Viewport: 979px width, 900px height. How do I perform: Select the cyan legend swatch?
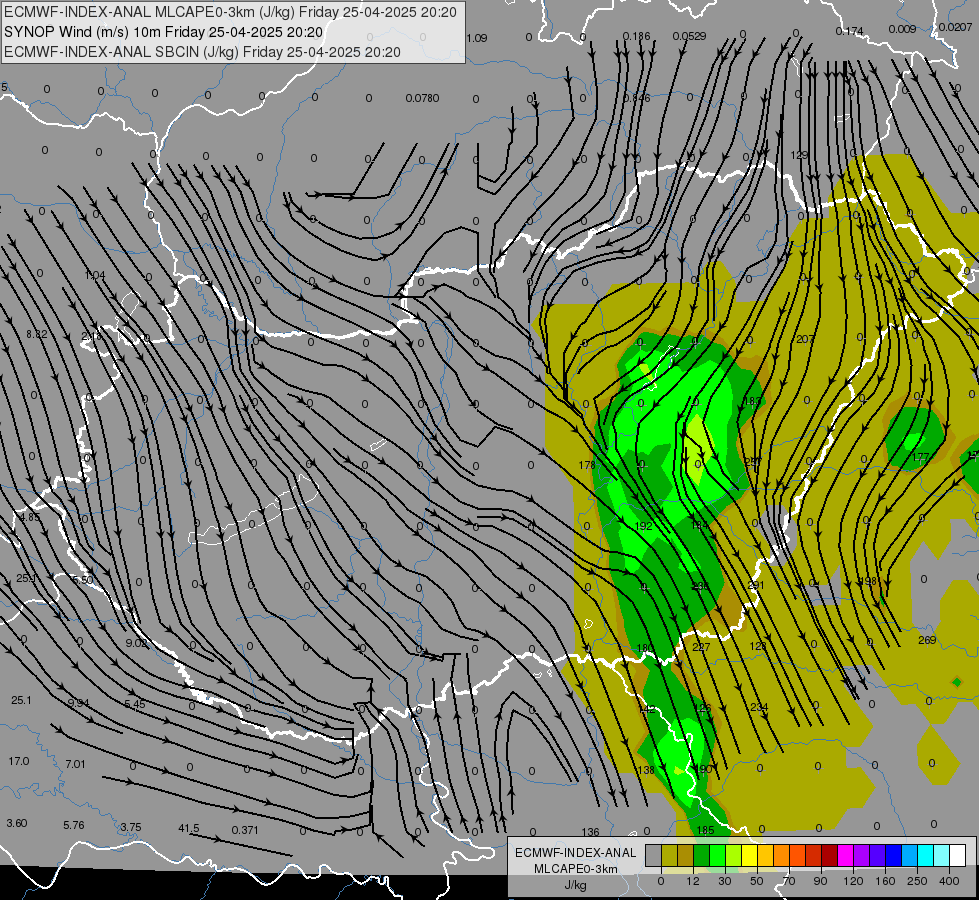[x=926, y=855]
